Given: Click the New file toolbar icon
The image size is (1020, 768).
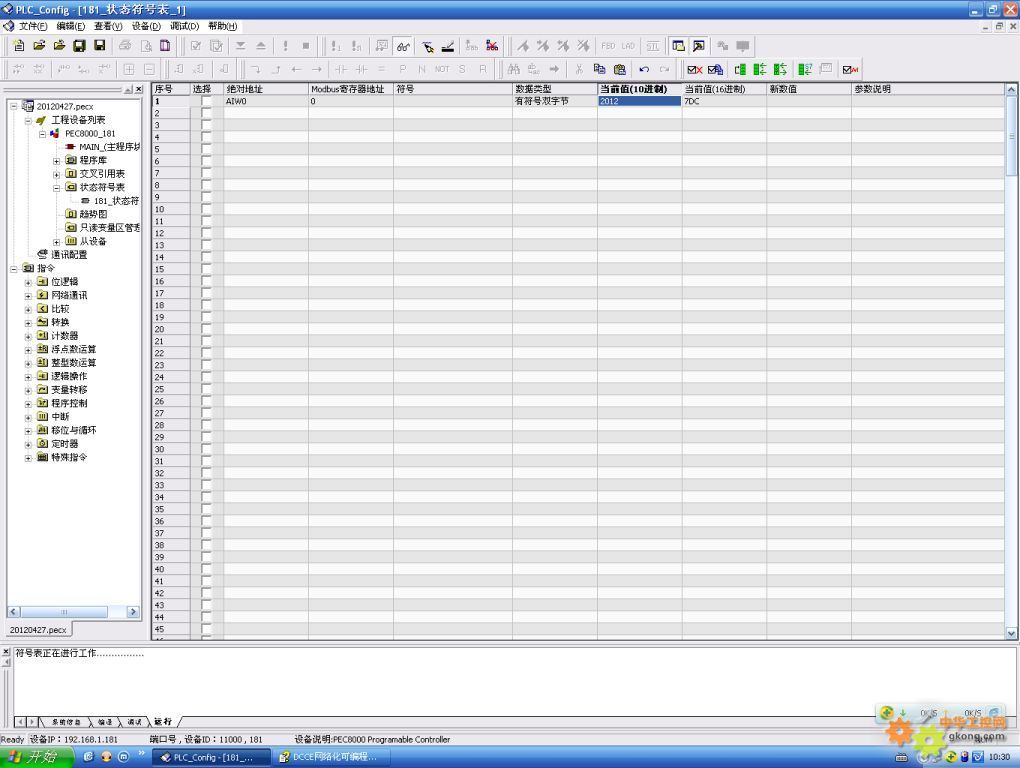Looking at the screenshot, I should click(x=20, y=46).
